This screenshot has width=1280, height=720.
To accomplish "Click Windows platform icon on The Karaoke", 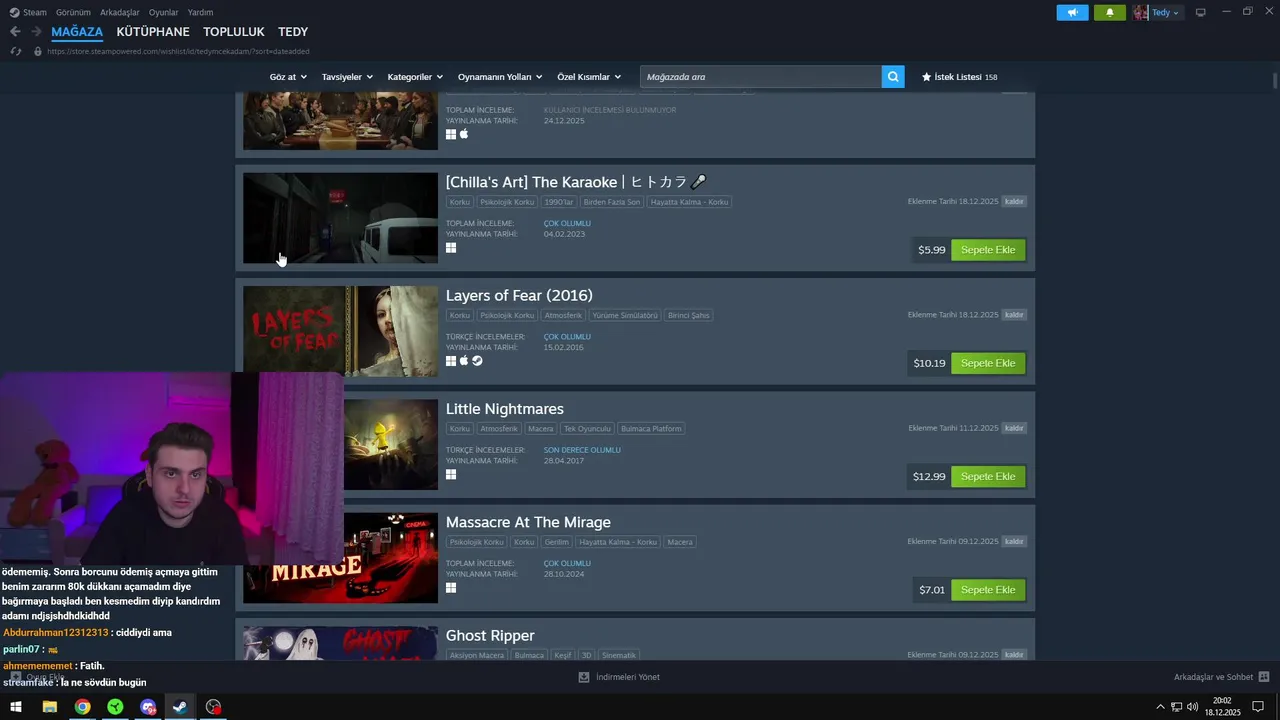I will pyautogui.click(x=451, y=248).
